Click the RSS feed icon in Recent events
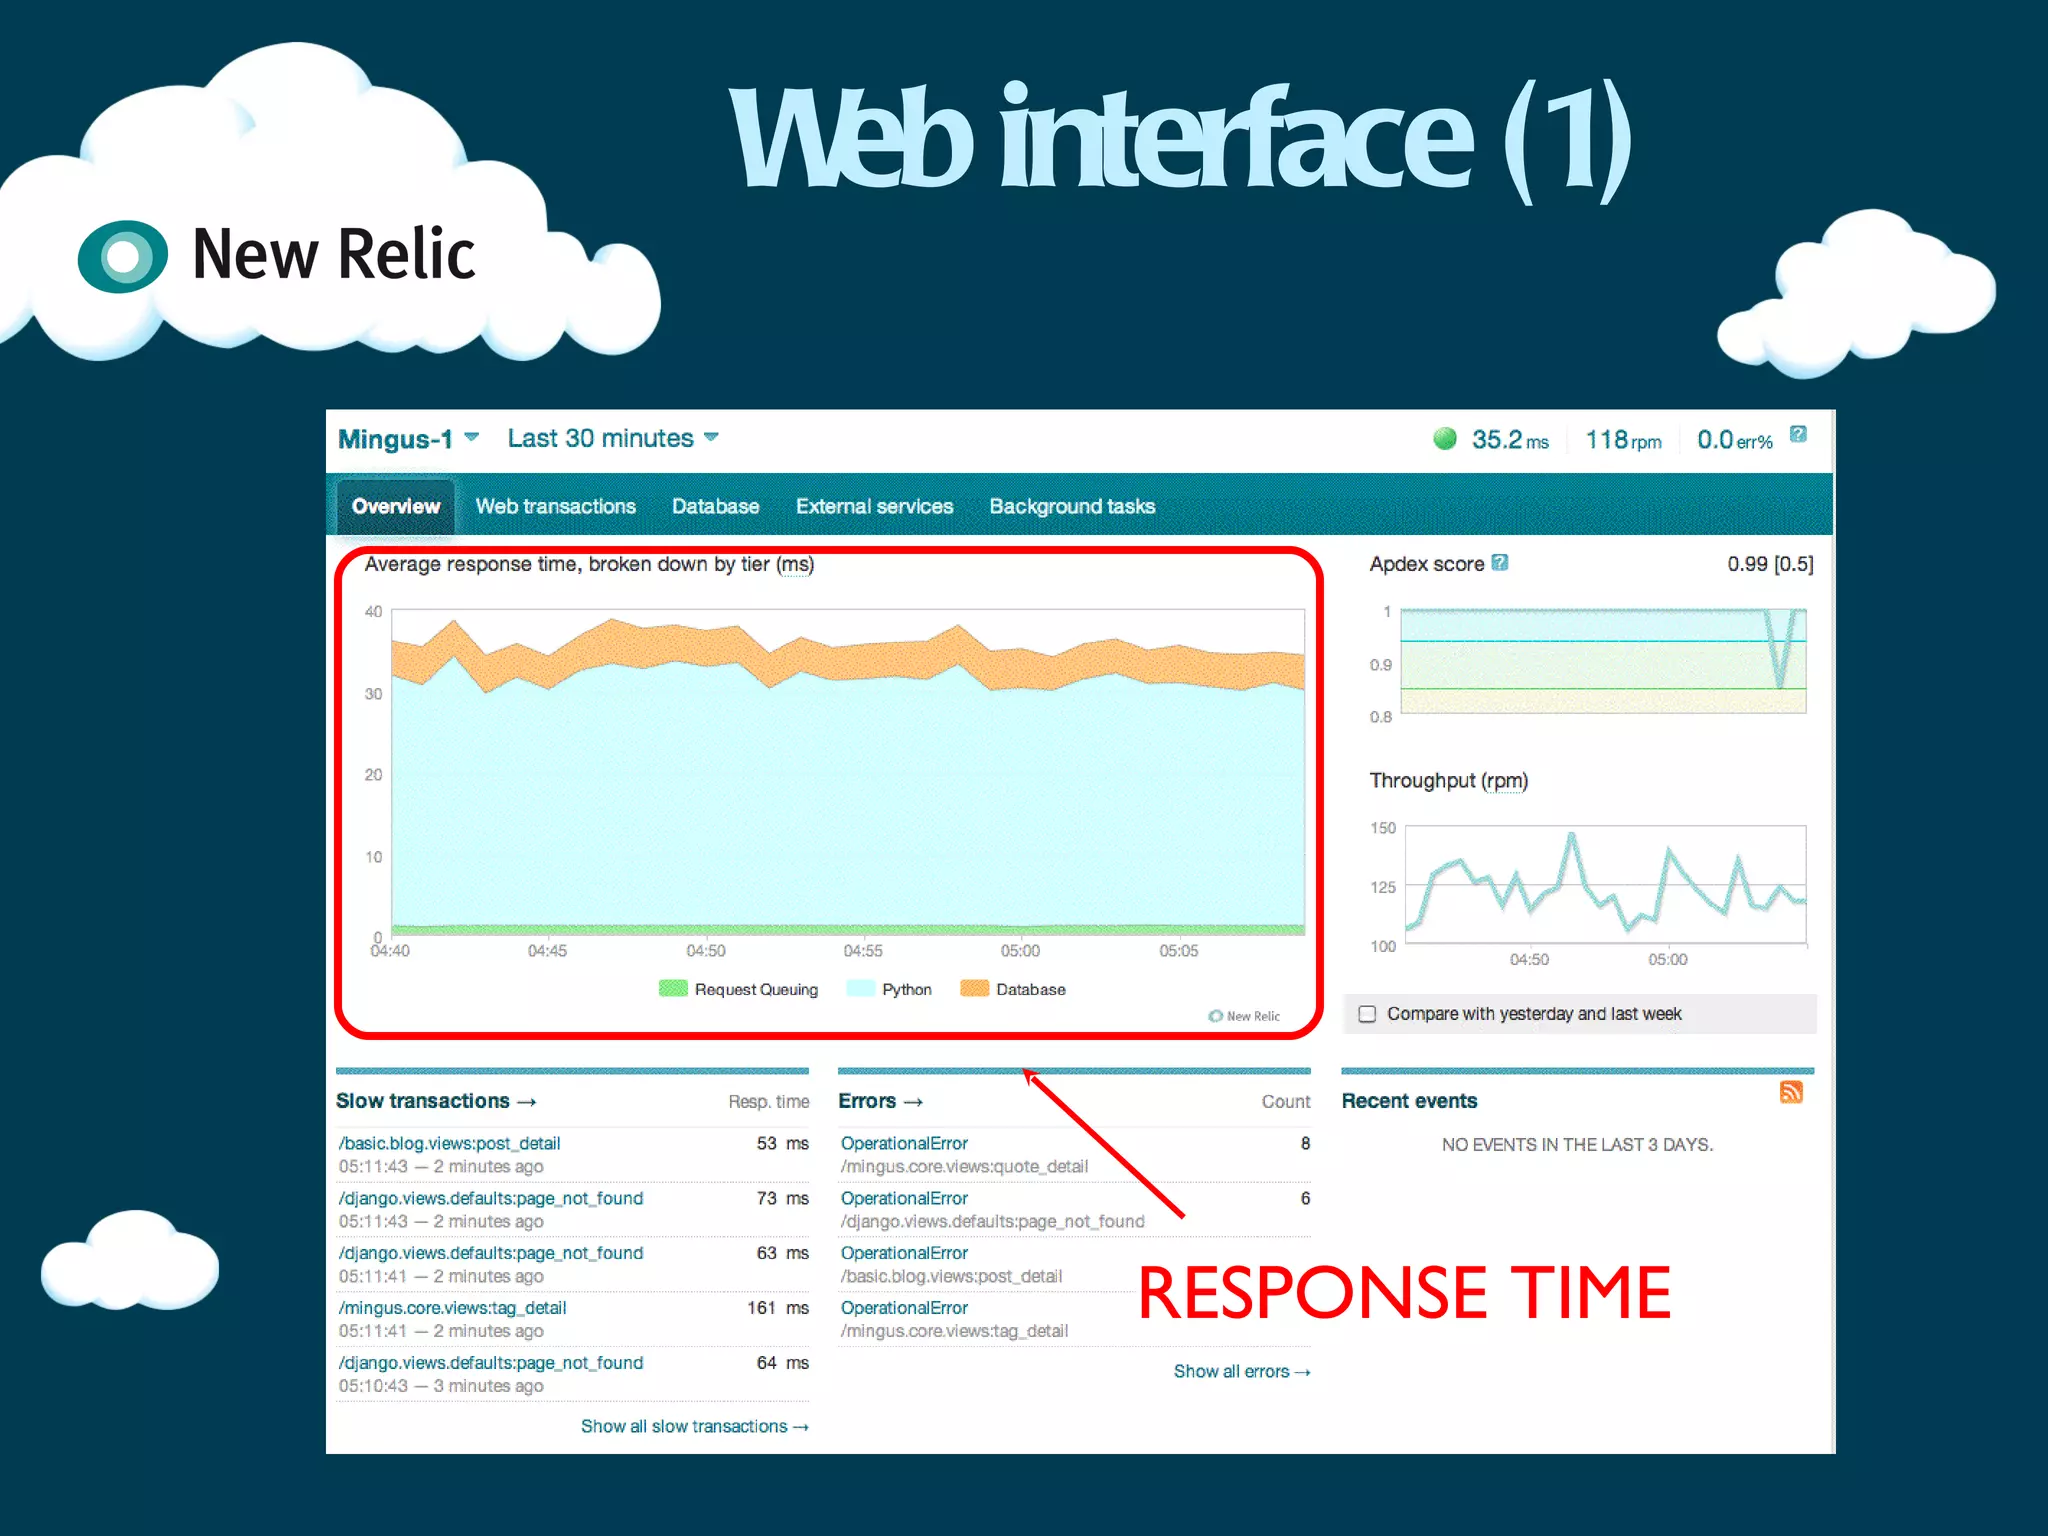The image size is (2048, 1536). [x=1791, y=1092]
